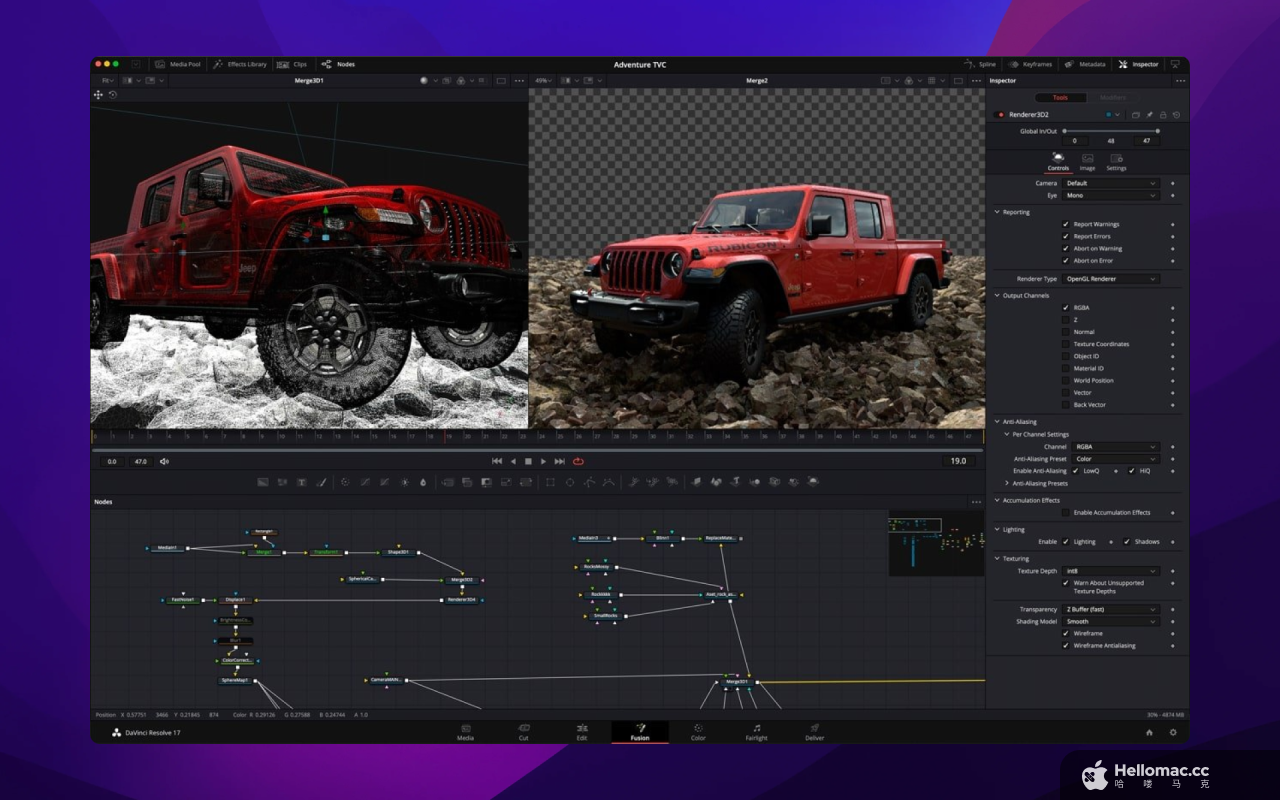Screen dimensions: 1280x800
Task: Select the Paint tool icon in toolbar
Action: coord(321,482)
